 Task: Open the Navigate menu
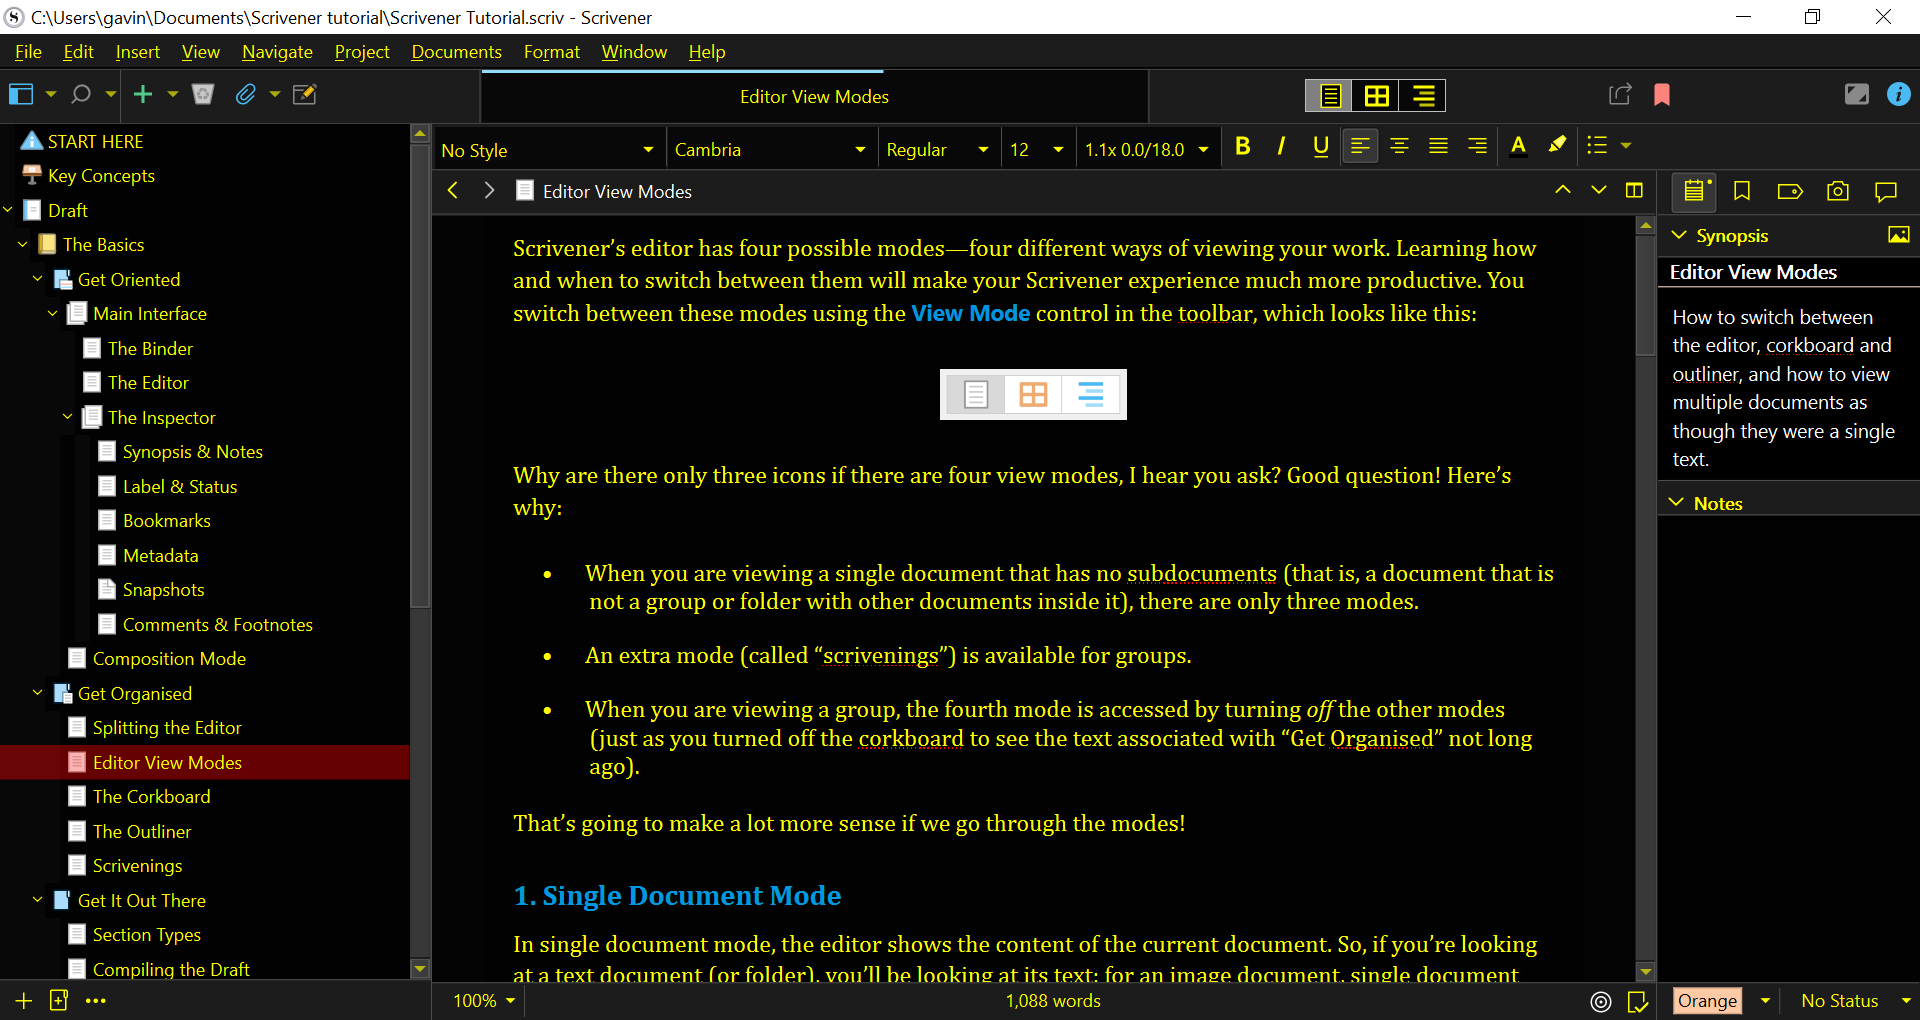tap(277, 52)
